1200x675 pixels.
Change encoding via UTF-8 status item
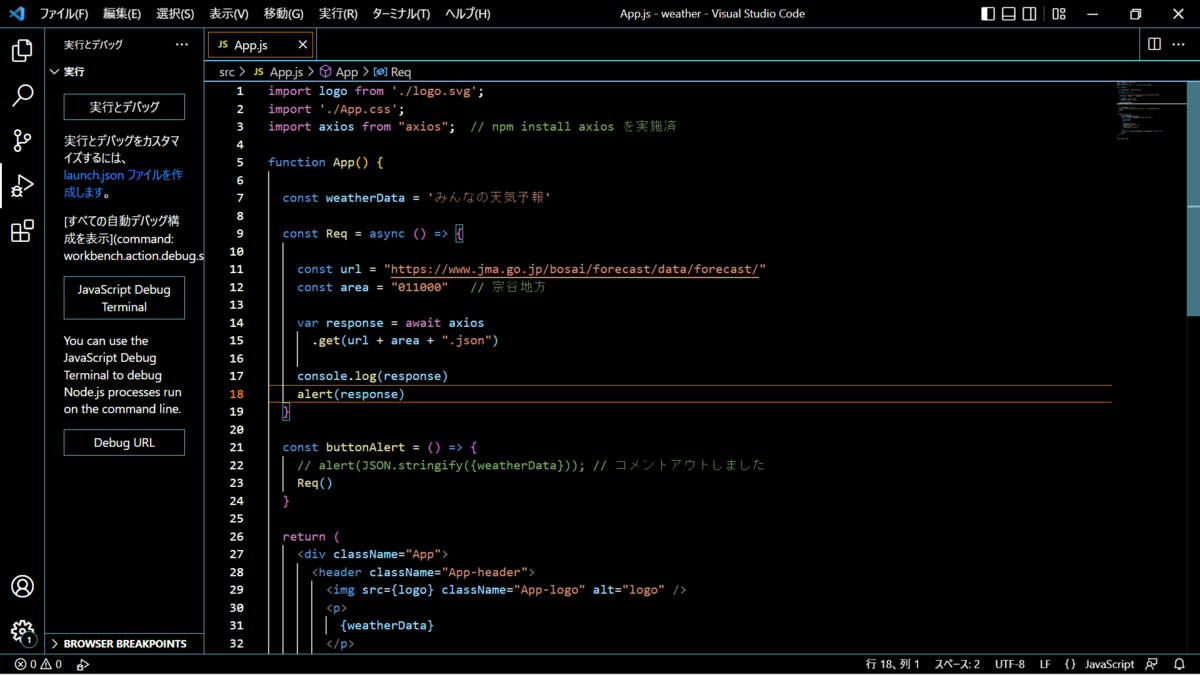(1010, 664)
